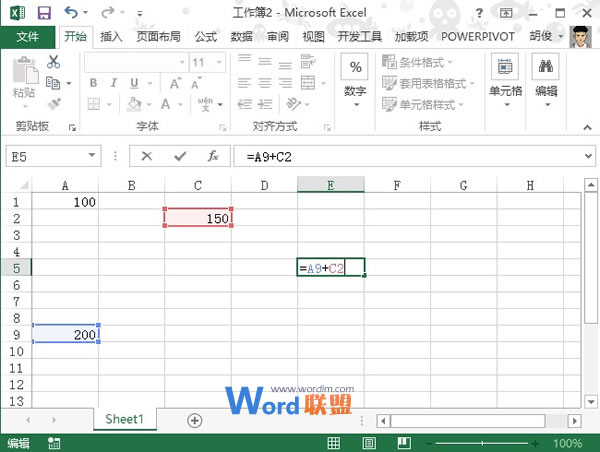Select the Format Painter brush
Viewport: 600px width, 452px height.
click(x=54, y=104)
